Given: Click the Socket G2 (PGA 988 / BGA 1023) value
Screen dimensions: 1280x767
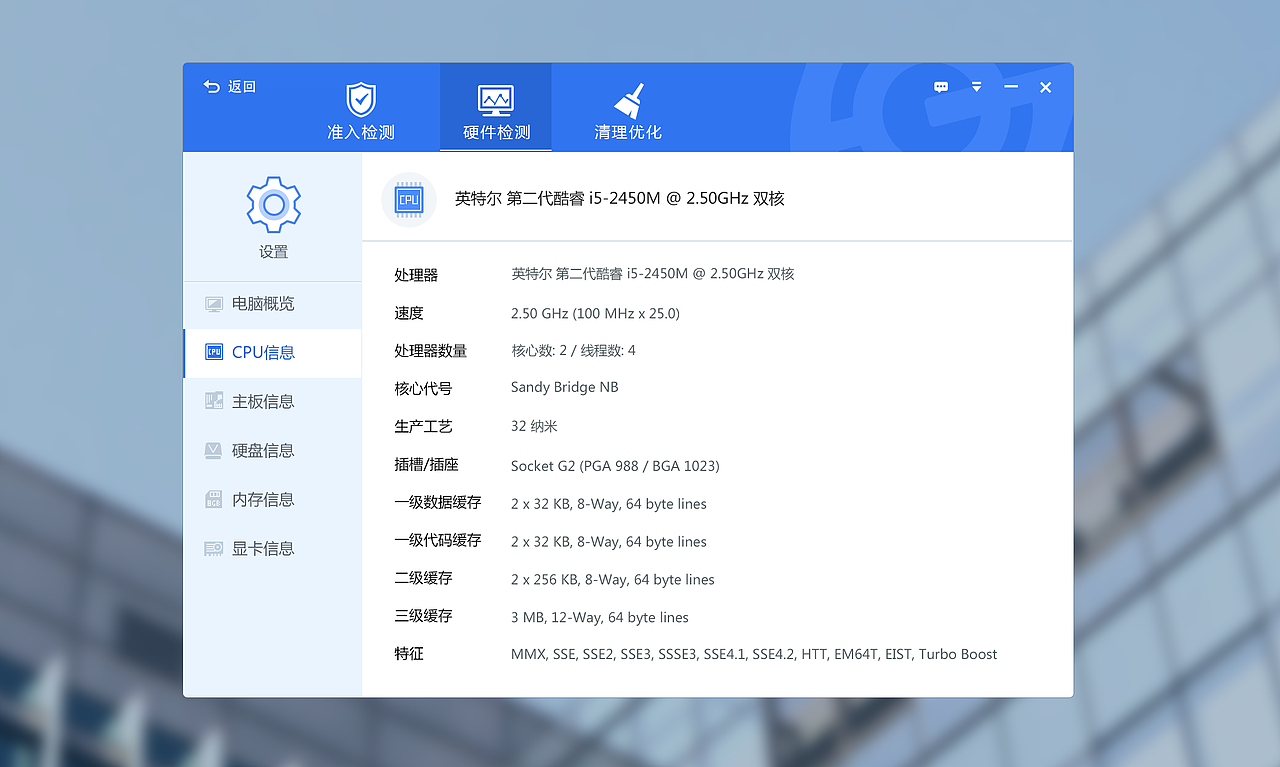Looking at the screenshot, I should (x=615, y=466).
